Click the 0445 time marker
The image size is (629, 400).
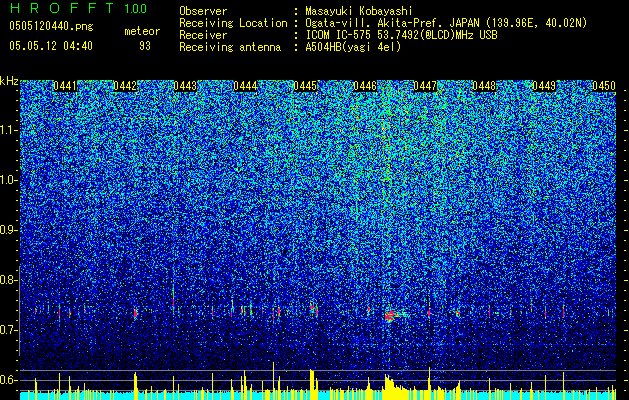[305, 86]
